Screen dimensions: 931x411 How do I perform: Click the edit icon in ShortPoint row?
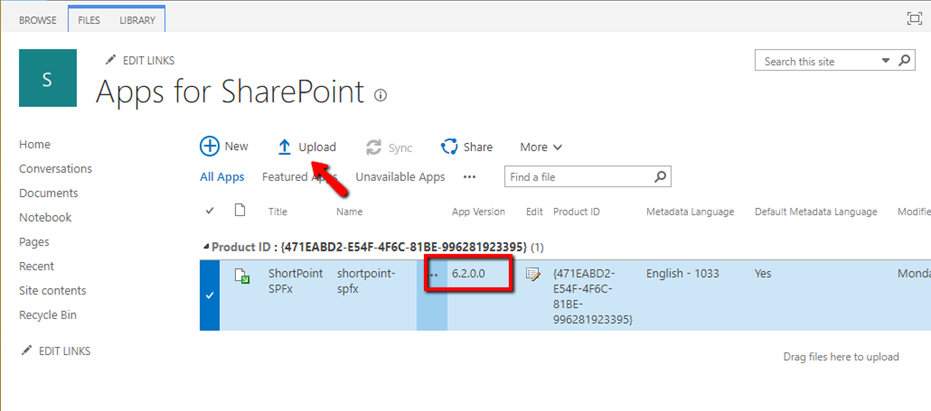point(533,274)
